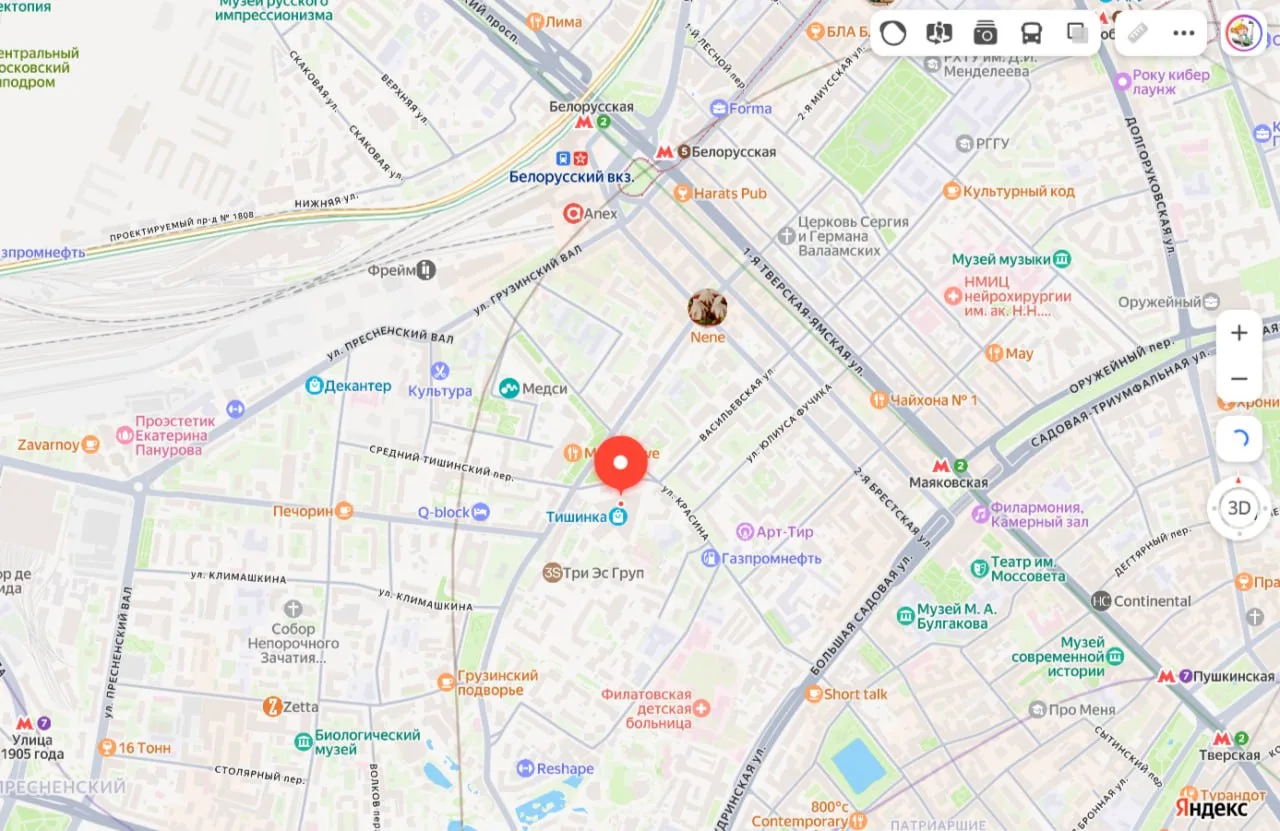
Task: Select the Музей музыки place marker
Action: pyautogui.click(x=1062, y=260)
